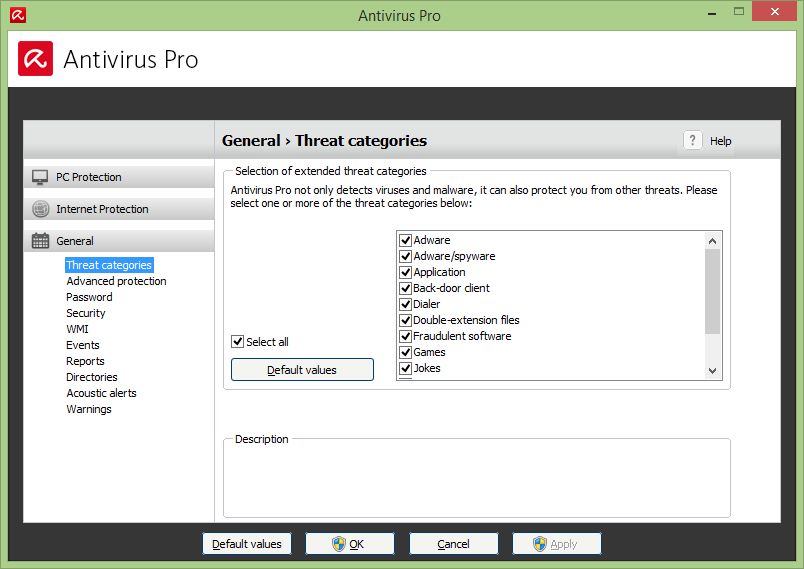Uncheck Back-door client category
Image resolution: width=804 pixels, height=569 pixels.
point(406,288)
